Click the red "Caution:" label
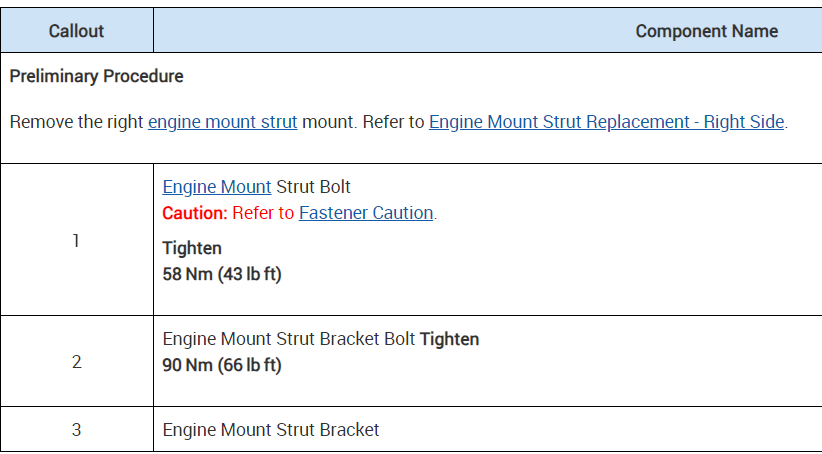Screen dimensions: 822x454 click(195, 213)
